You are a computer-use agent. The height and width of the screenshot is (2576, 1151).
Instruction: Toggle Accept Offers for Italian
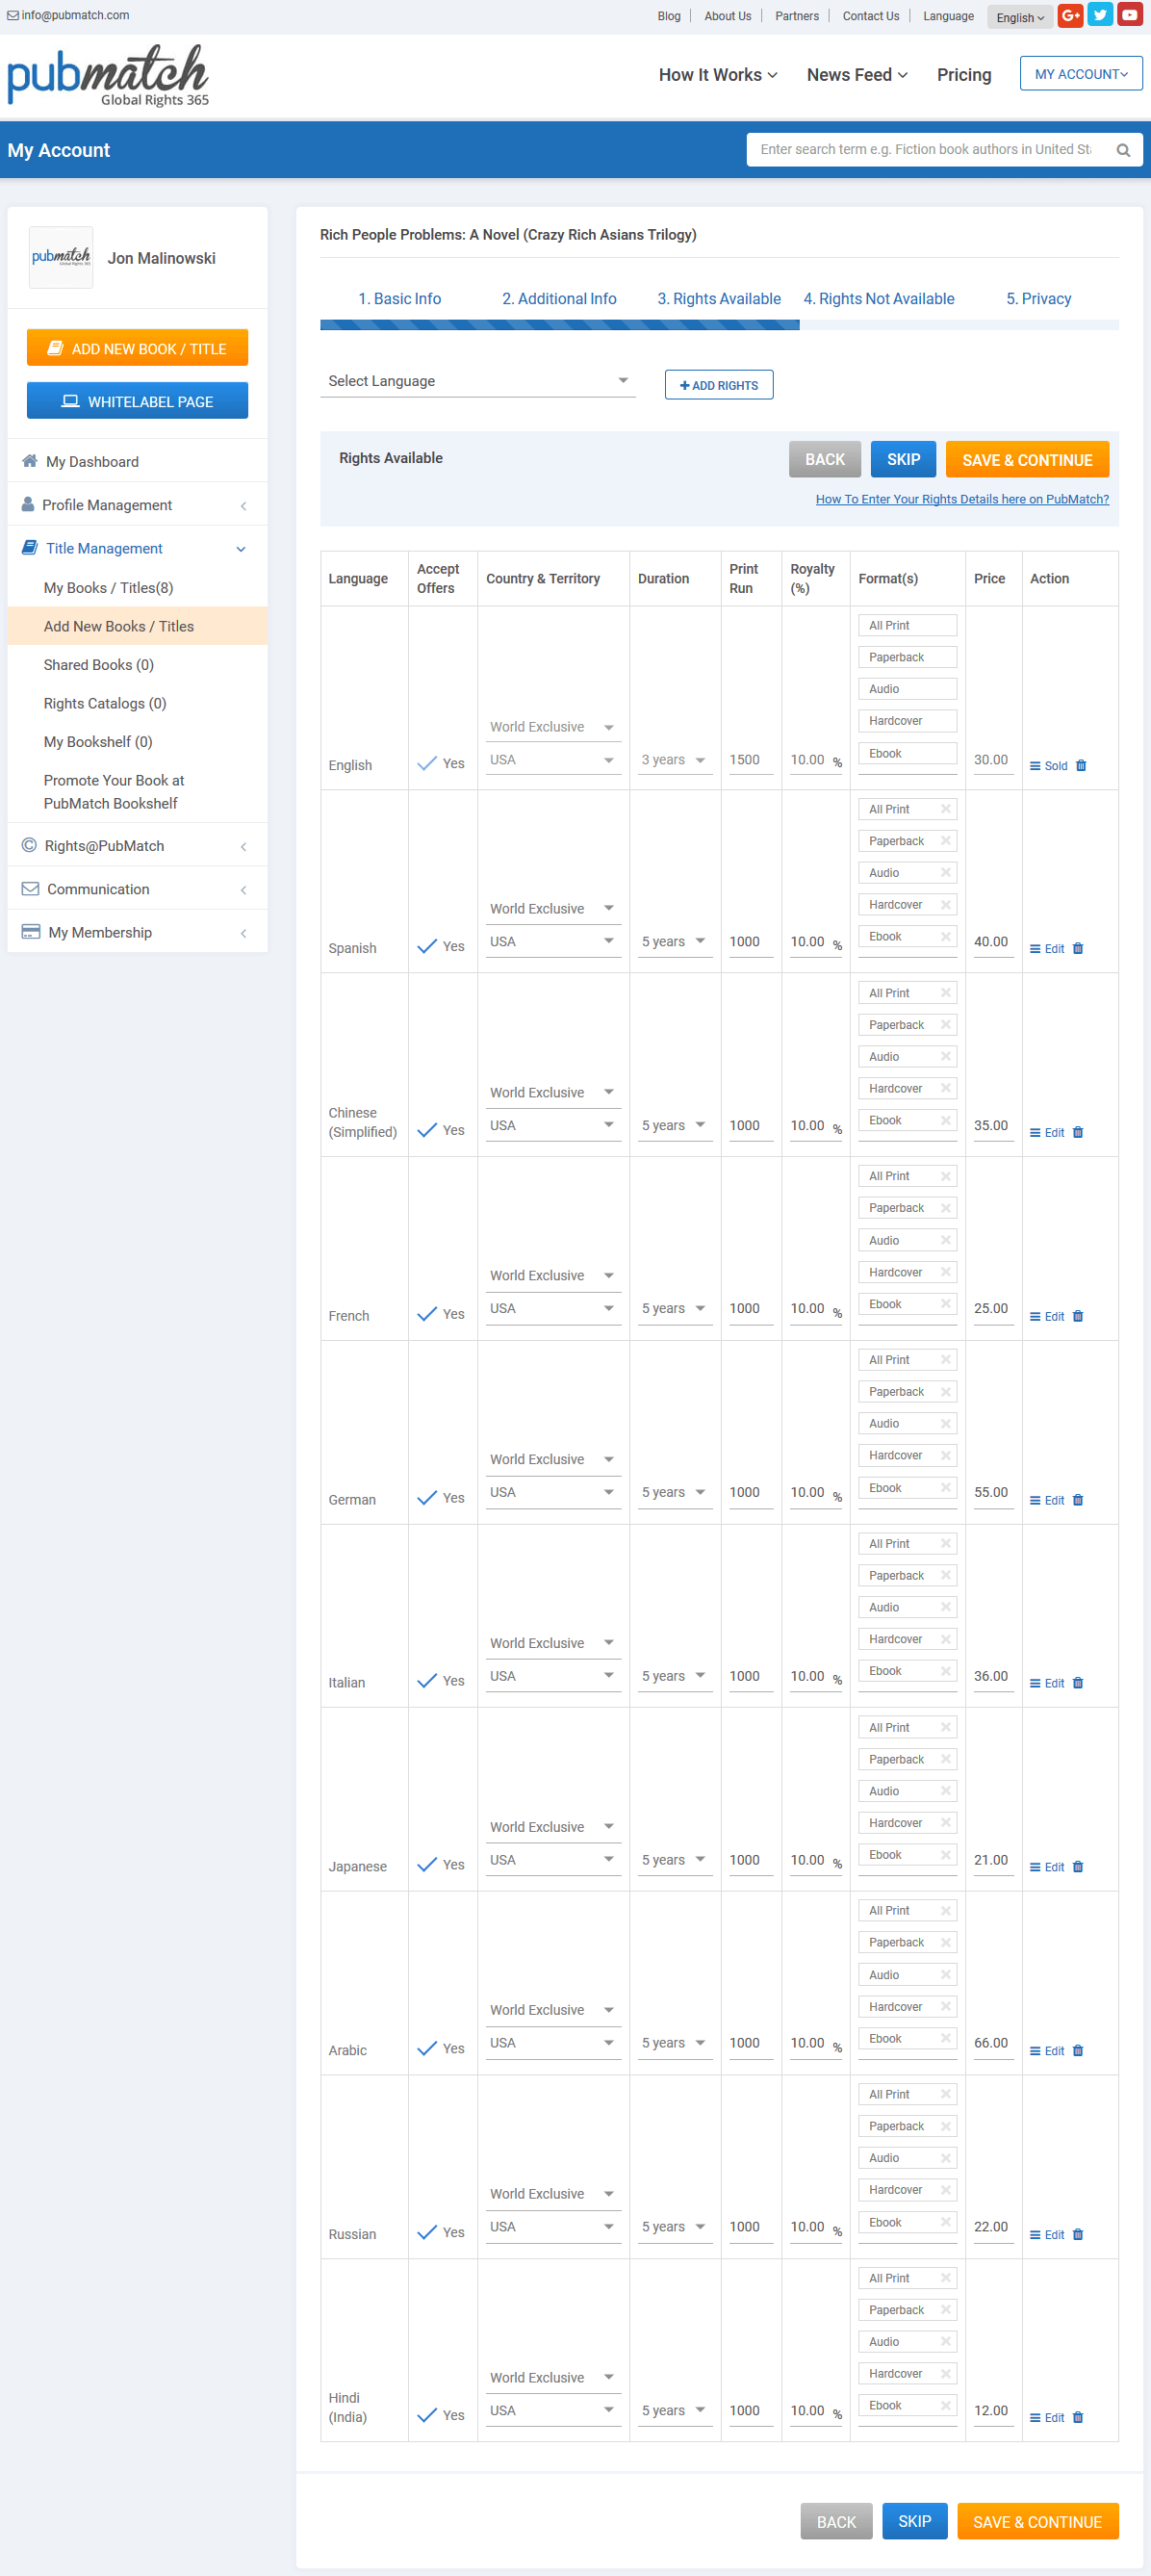427,1681
